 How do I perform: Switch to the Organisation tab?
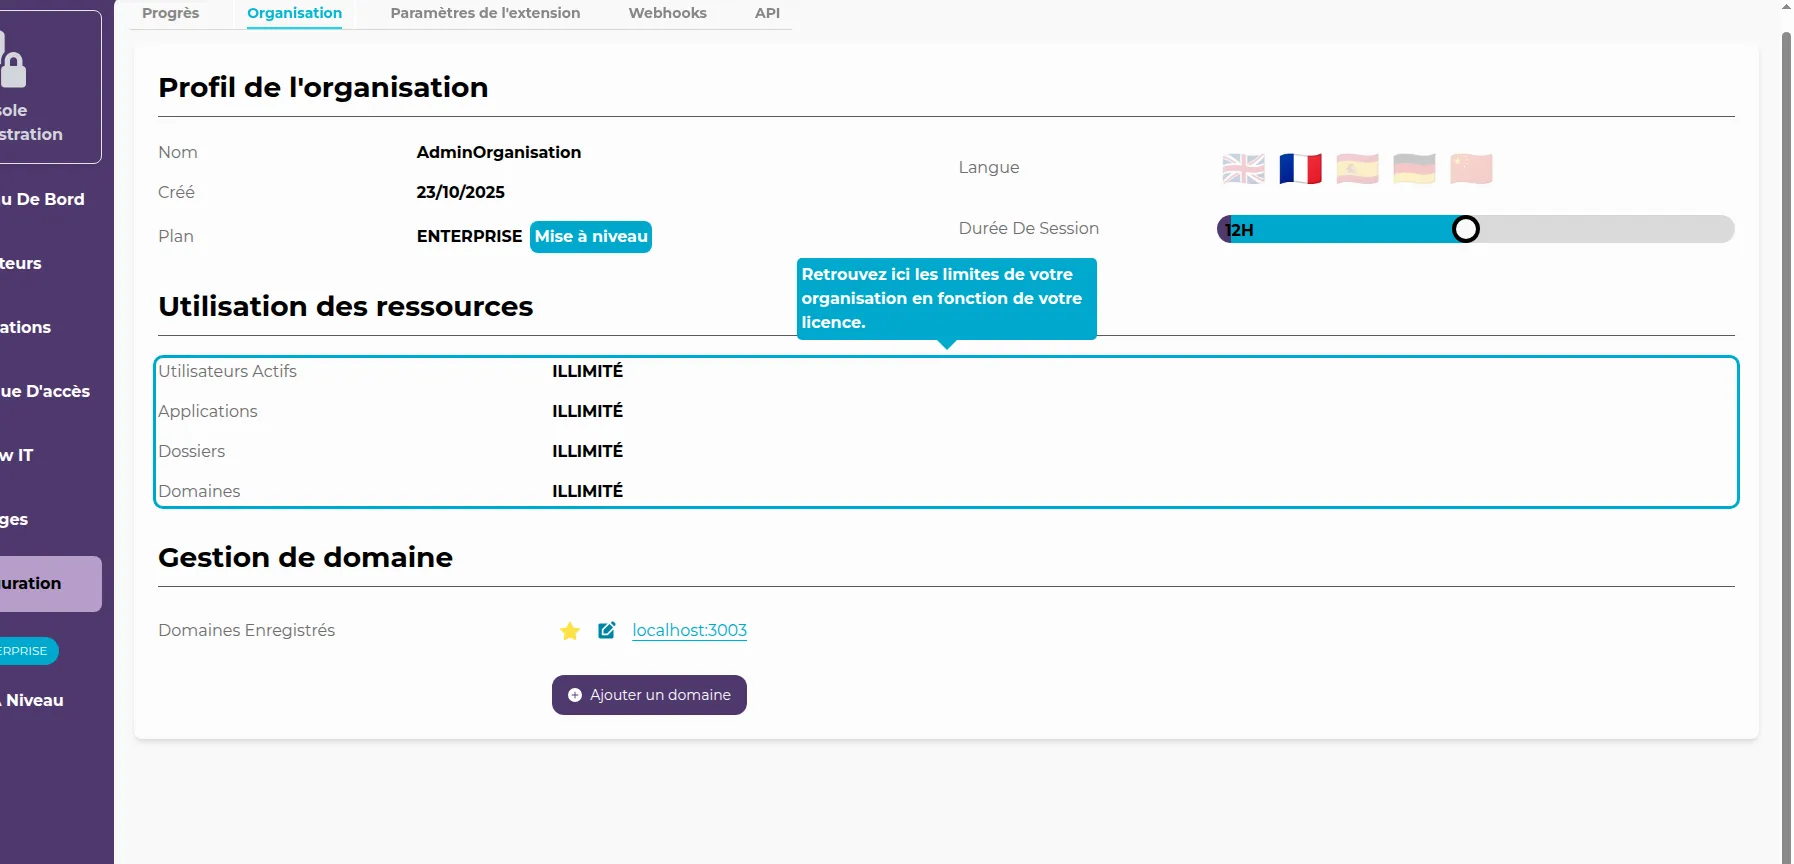(294, 13)
